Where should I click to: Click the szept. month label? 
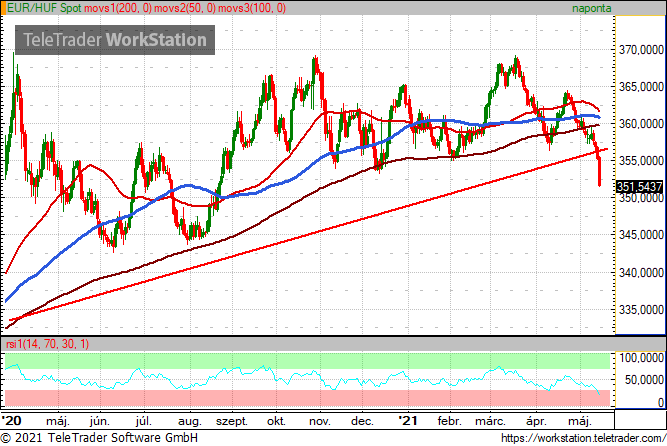point(232,422)
